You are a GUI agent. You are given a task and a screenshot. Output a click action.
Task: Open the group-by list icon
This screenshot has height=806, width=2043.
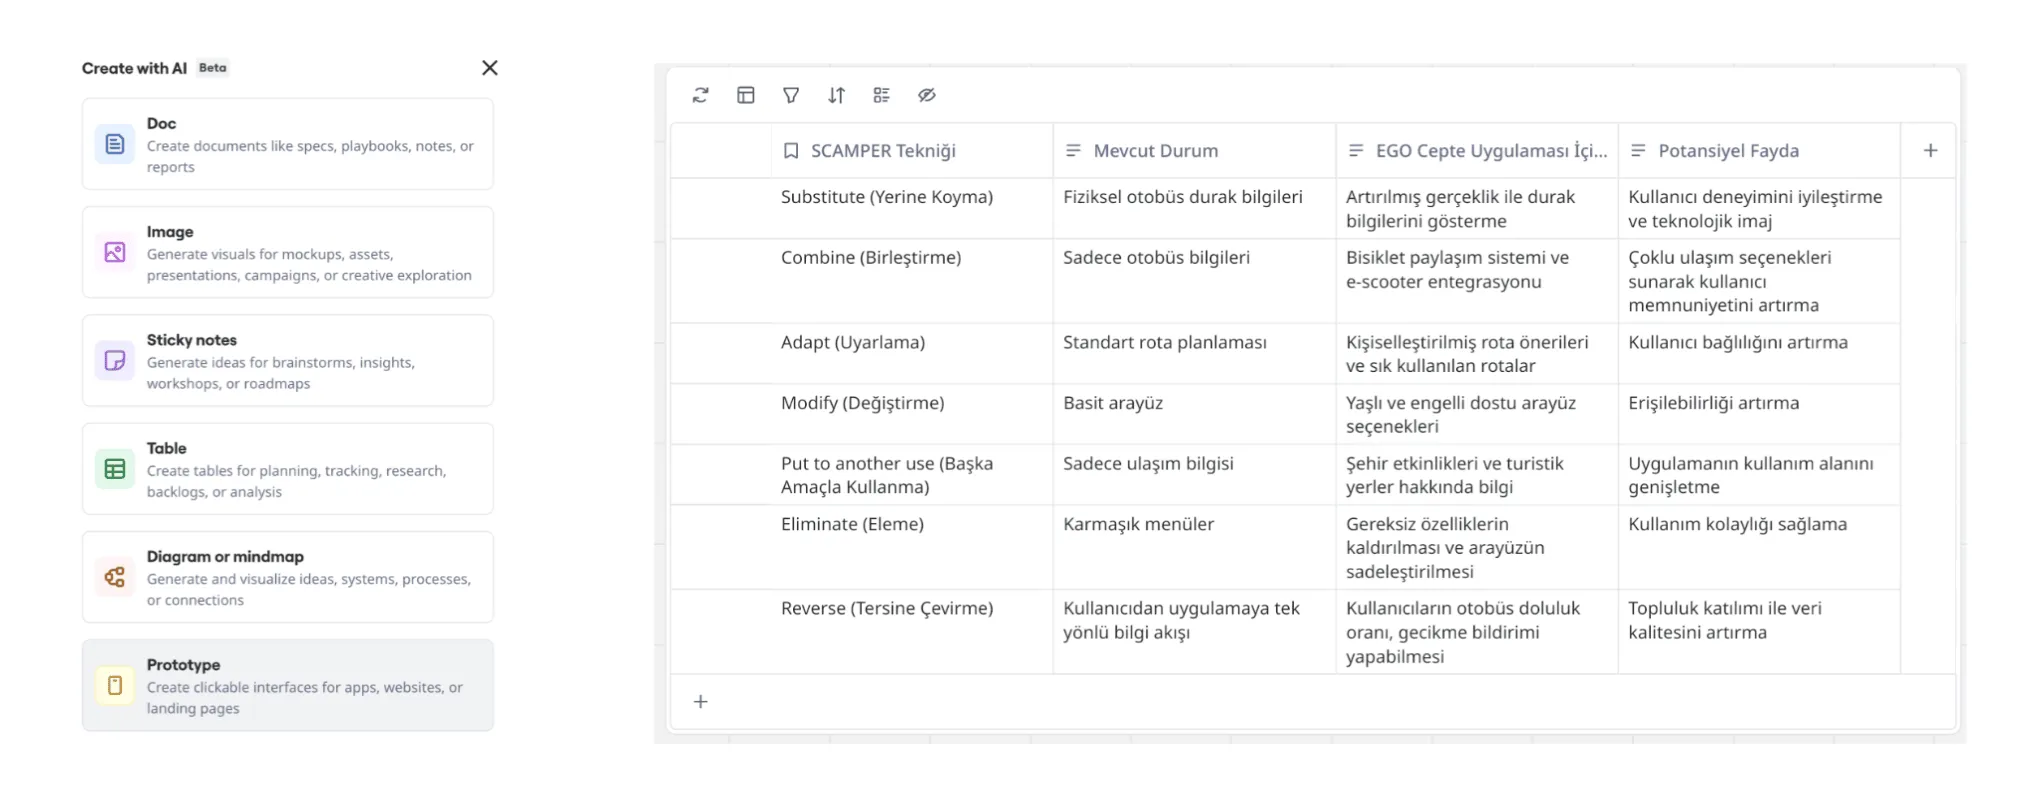tap(881, 95)
